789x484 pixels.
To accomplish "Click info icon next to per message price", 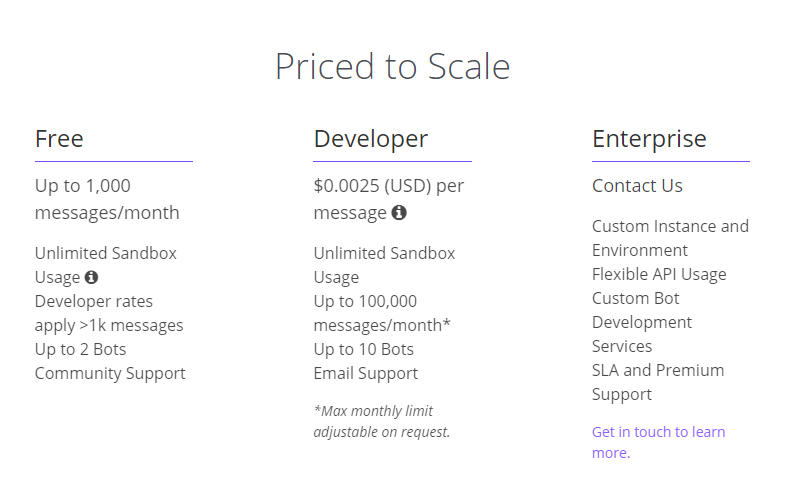I will click(x=399, y=213).
